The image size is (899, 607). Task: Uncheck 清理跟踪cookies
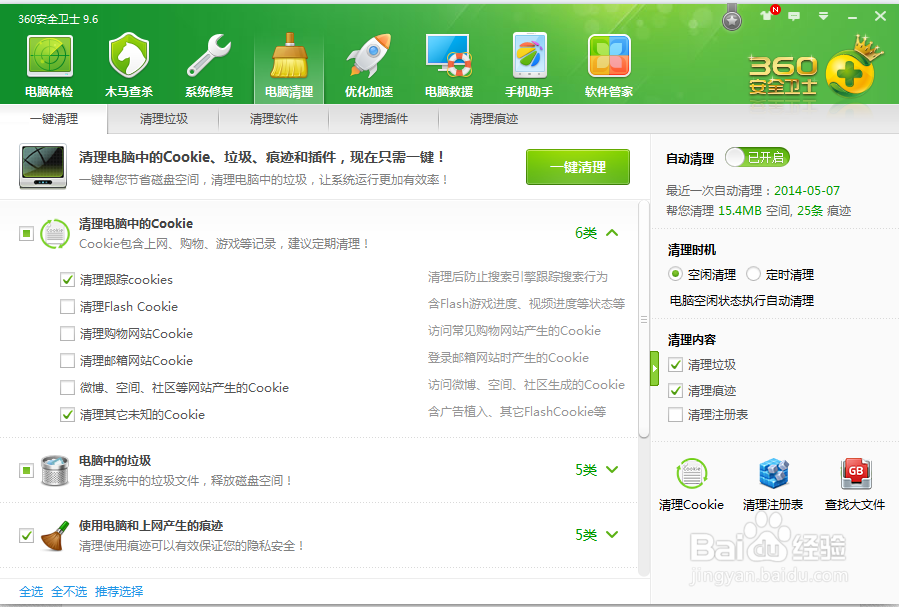67,280
